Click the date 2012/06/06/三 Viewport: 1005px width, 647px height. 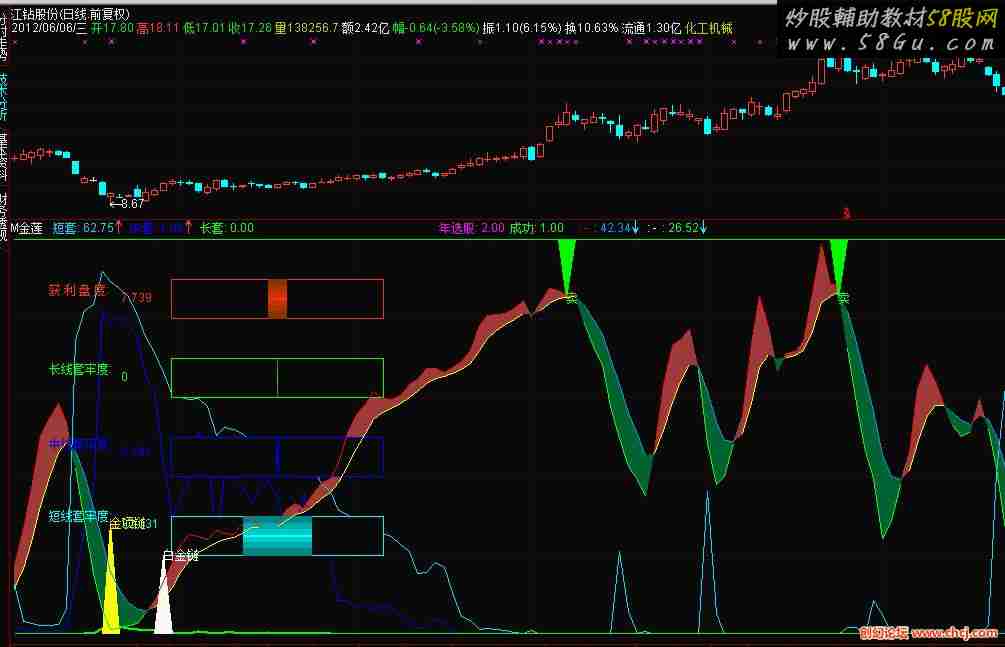[x=49, y=28]
